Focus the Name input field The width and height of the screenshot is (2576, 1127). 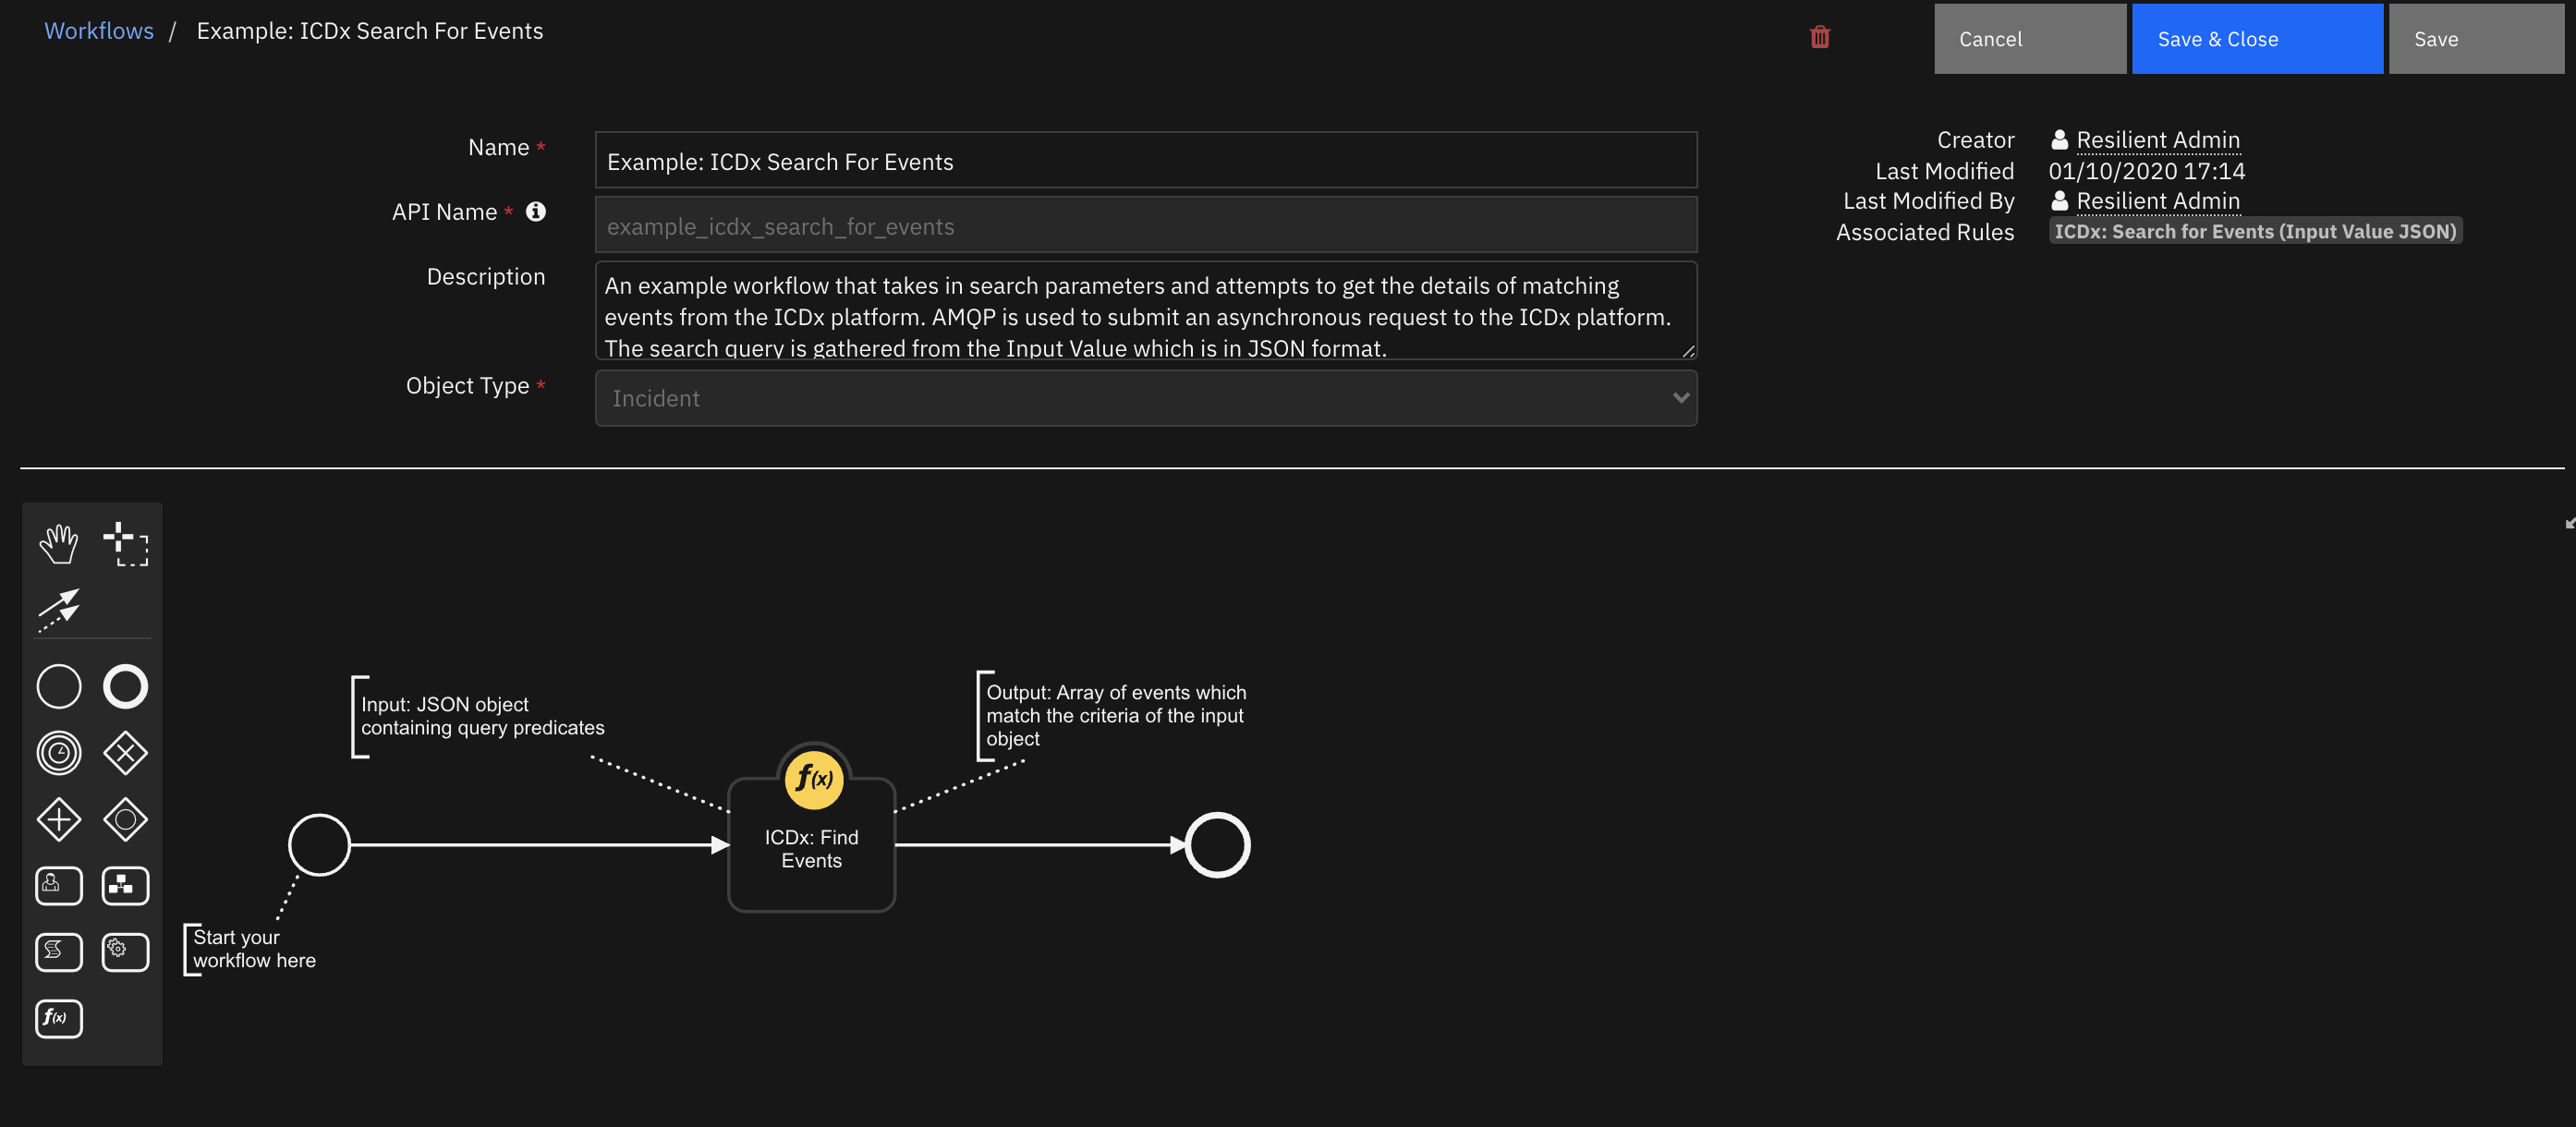click(1146, 160)
